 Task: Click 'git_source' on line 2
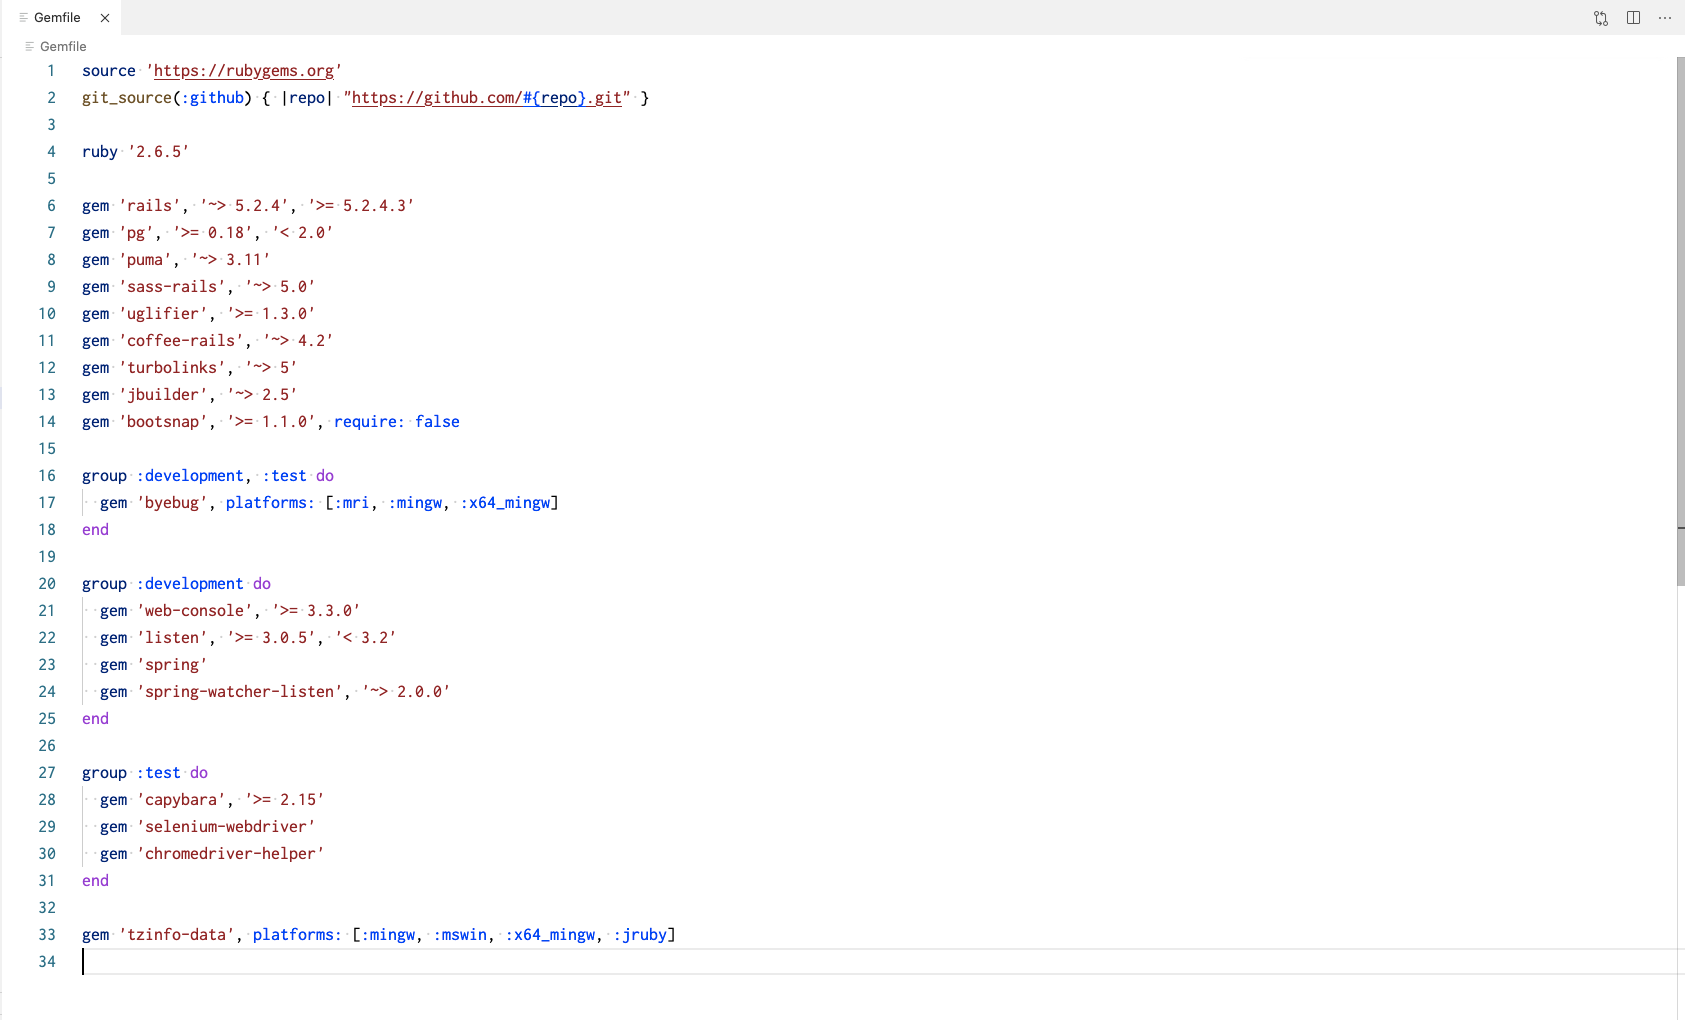pyautogui.click(x=127, y=98)
